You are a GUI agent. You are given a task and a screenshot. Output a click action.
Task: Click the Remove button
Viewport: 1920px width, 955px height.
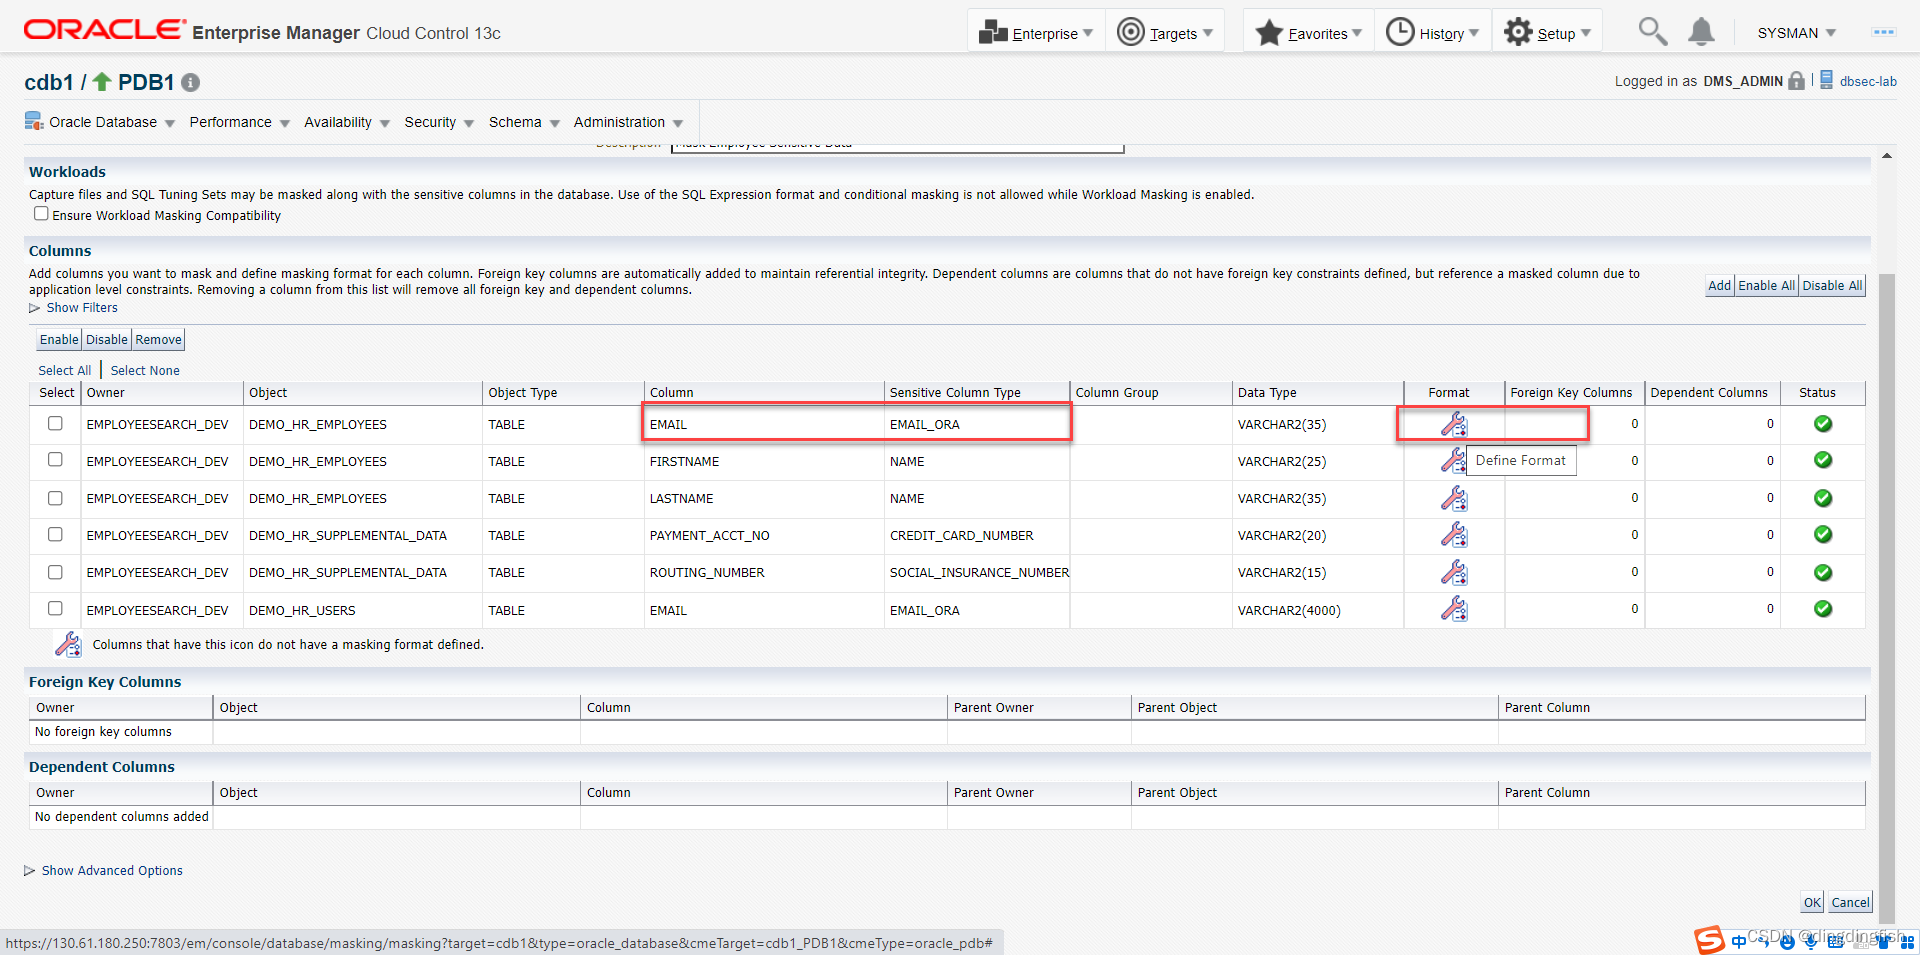tap(158, 340)
